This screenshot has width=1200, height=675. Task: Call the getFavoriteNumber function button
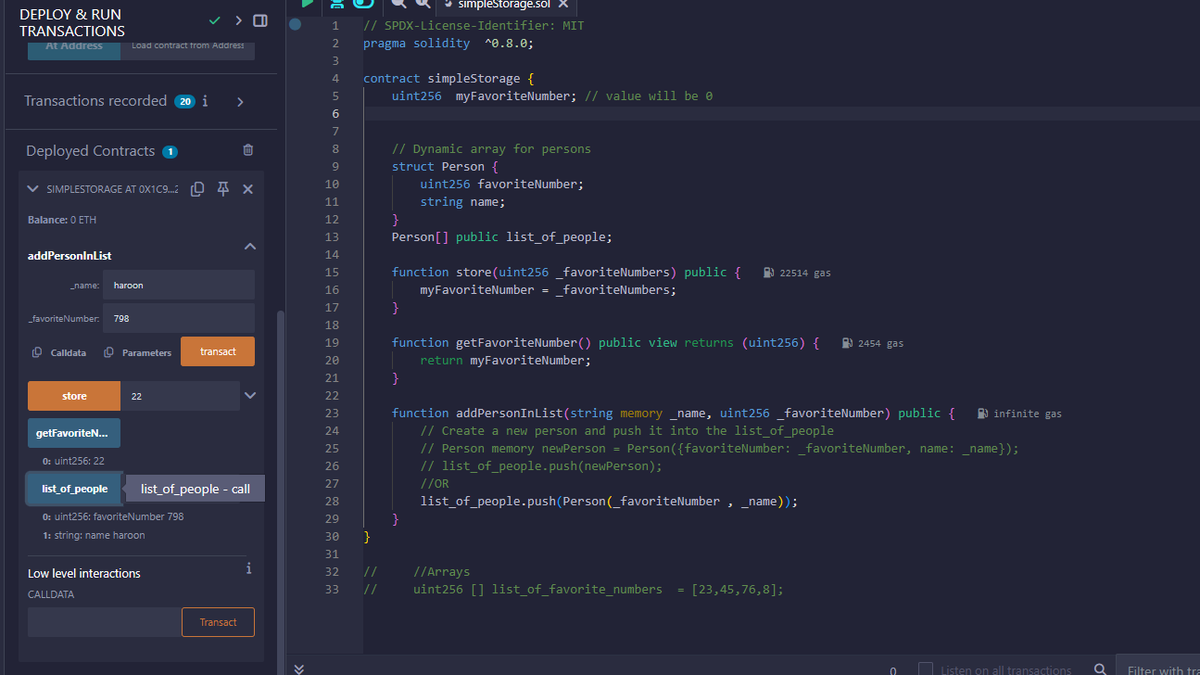pos(74,433)
